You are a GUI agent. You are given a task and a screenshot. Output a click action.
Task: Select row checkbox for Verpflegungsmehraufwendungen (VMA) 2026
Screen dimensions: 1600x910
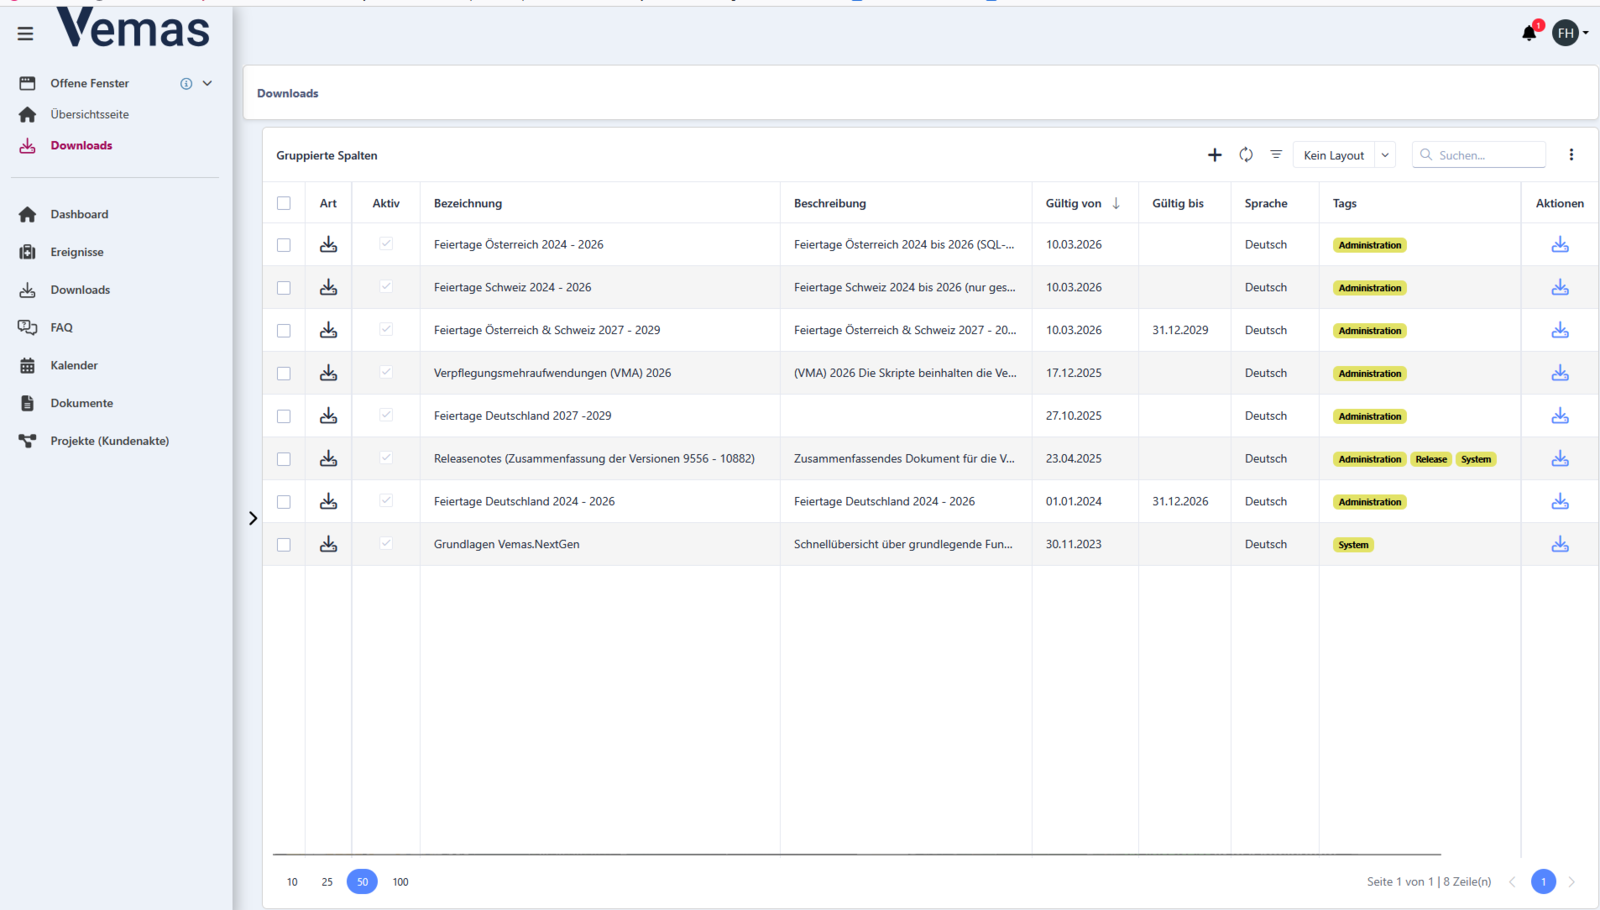(284, 373)
